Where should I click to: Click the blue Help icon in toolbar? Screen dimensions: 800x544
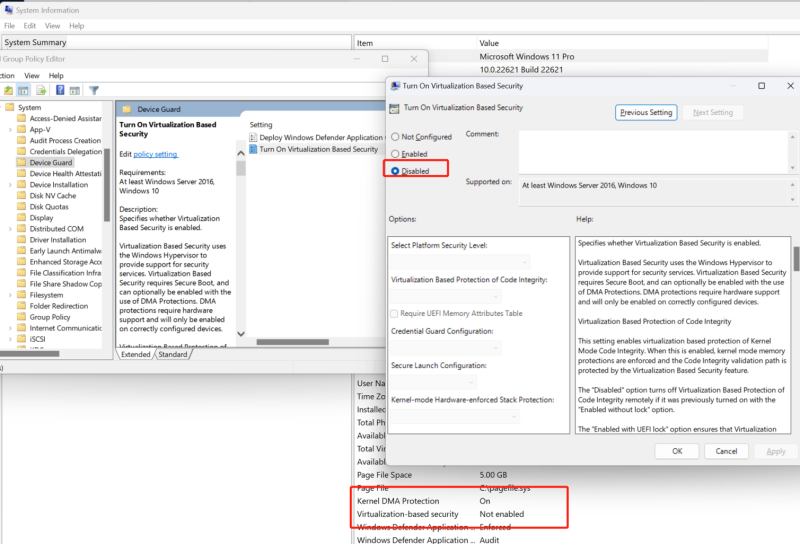tap(60, 91)
